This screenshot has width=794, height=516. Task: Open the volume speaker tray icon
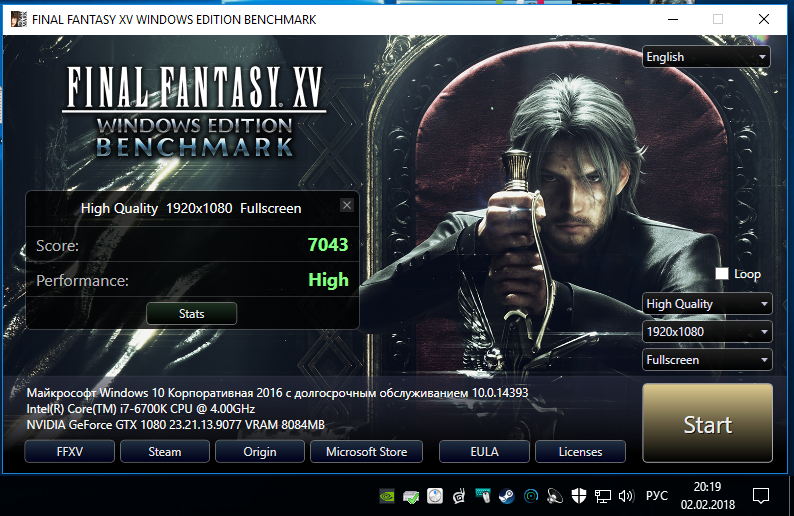pos(626,496)
